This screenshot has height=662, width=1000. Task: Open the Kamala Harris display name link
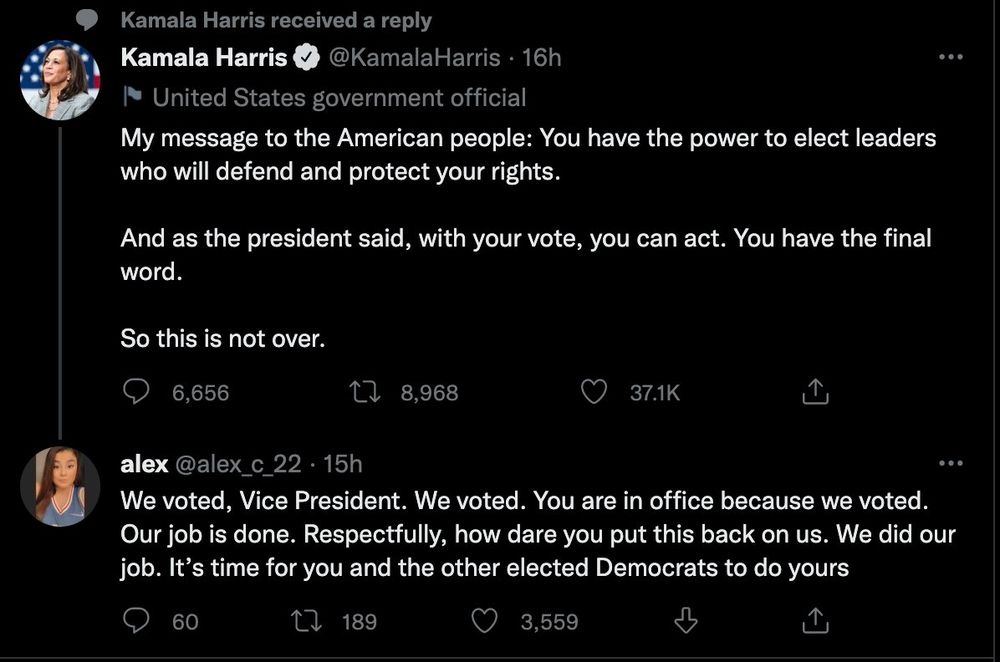tap(204, 58)
